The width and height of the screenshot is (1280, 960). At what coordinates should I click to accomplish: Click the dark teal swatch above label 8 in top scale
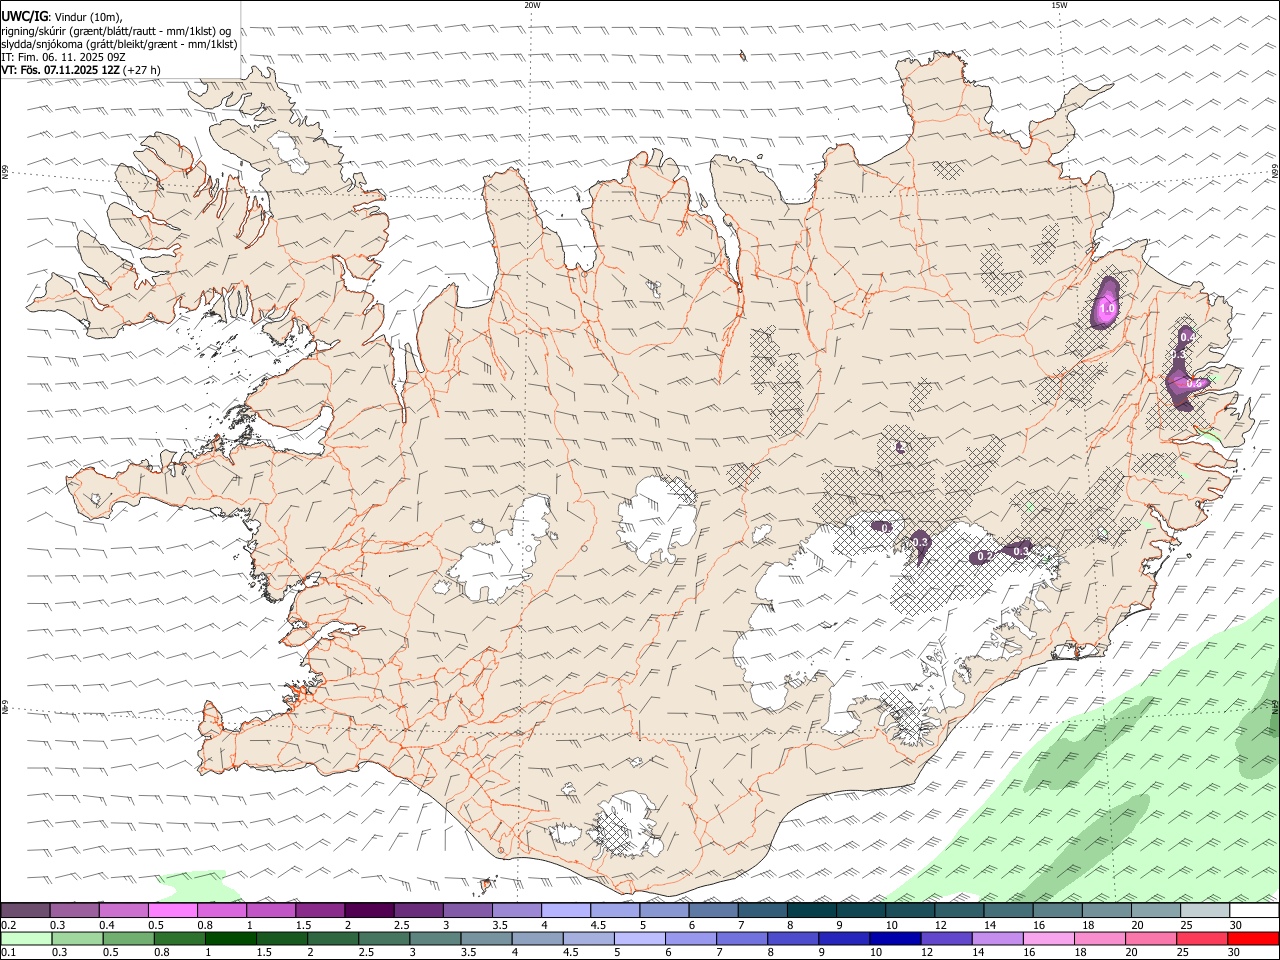coord(811,911)
